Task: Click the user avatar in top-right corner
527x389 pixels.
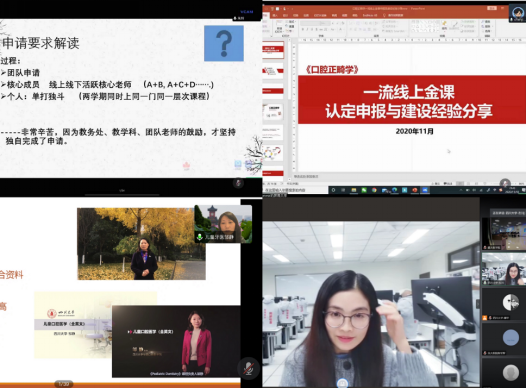Action: point(517,13)
